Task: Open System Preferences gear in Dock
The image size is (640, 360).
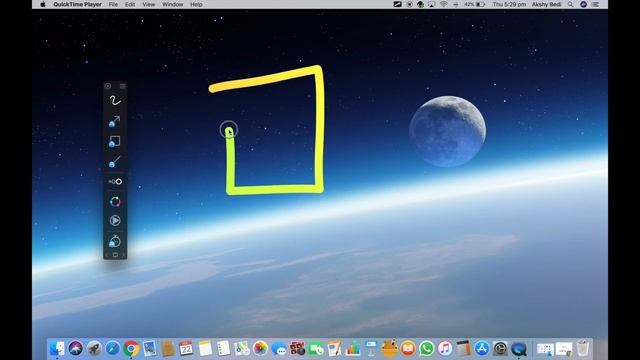Action: coord(500,349)
